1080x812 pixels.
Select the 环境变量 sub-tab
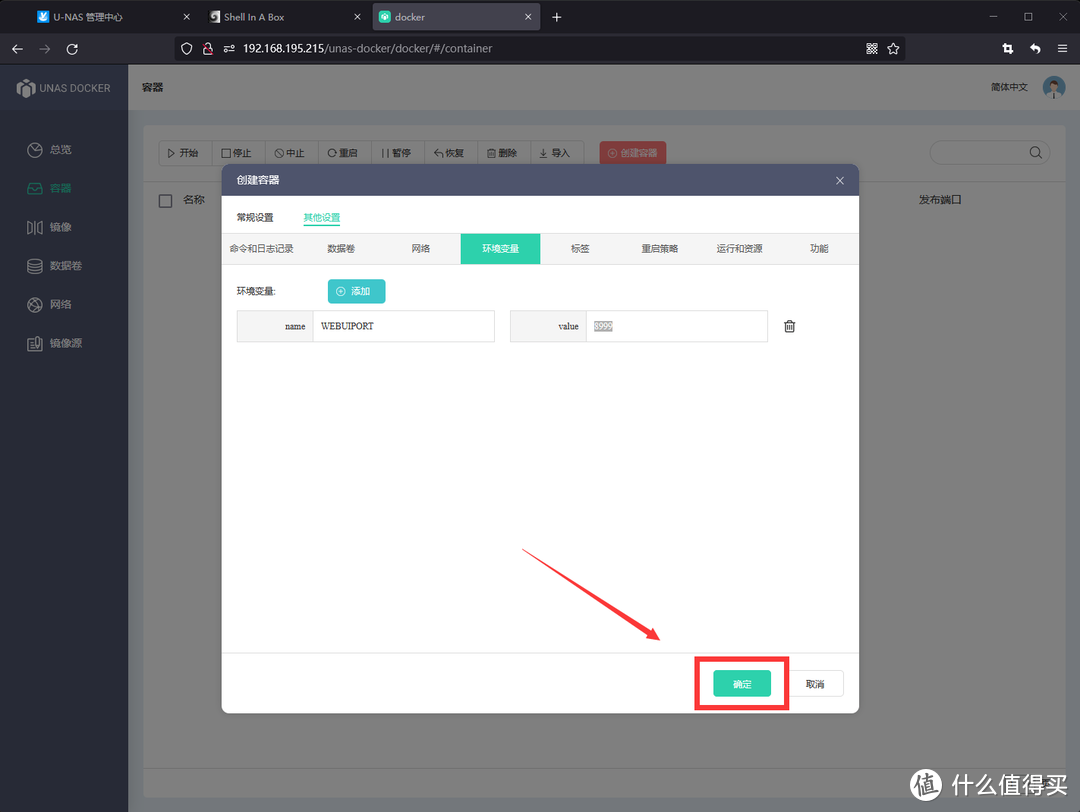coord(500,249)
